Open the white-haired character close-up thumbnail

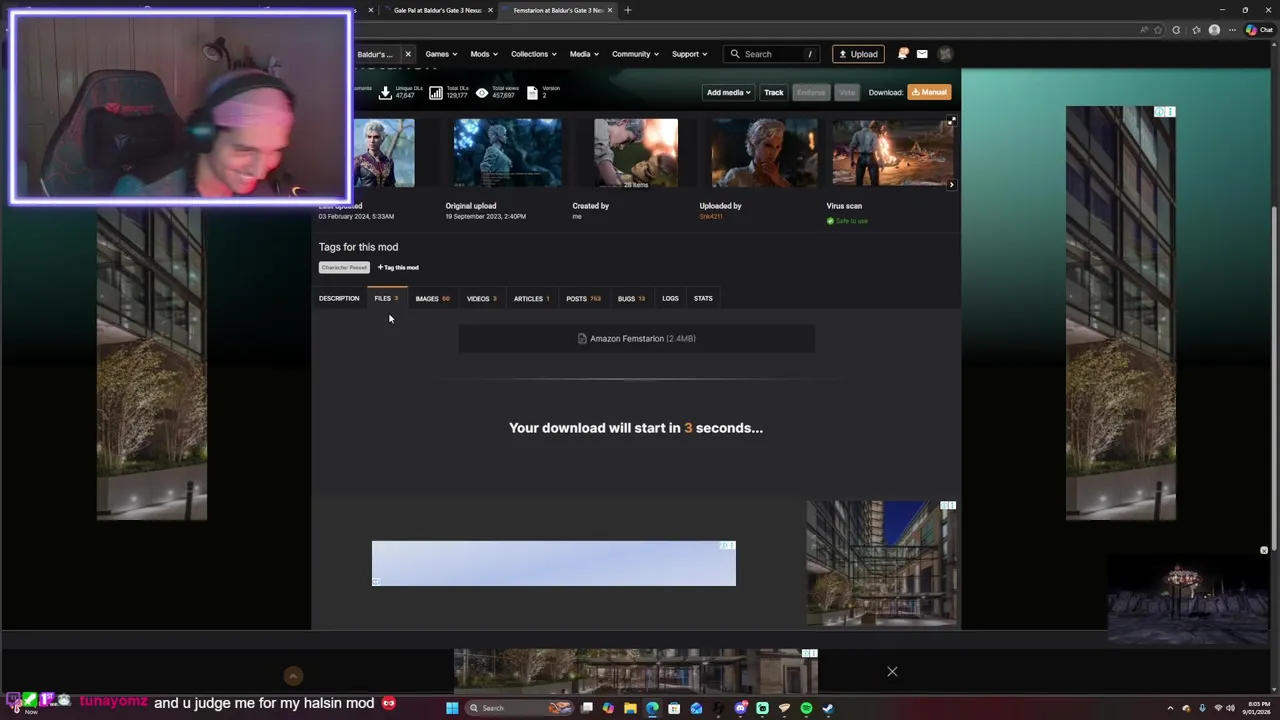coord(764,152)
